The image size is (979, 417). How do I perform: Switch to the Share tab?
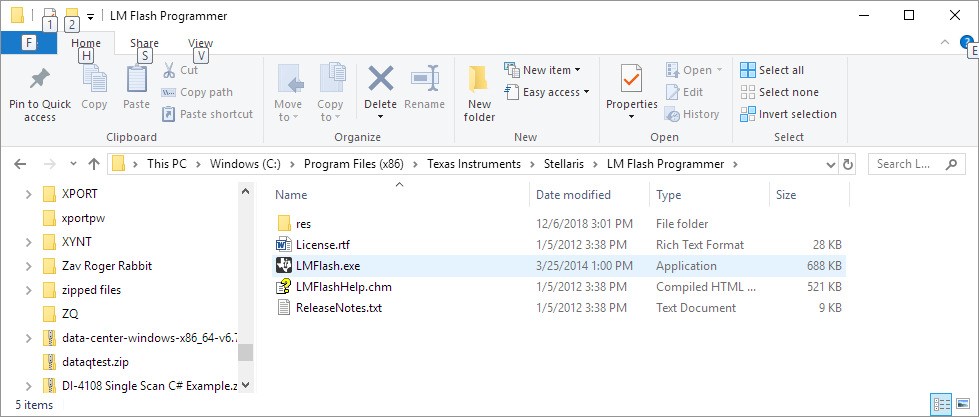point(144,43)
